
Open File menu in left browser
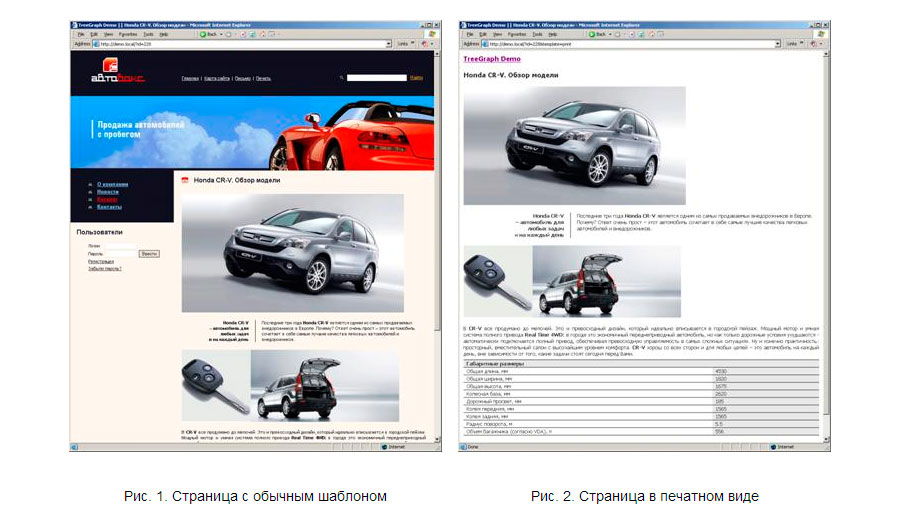point(81,34)
